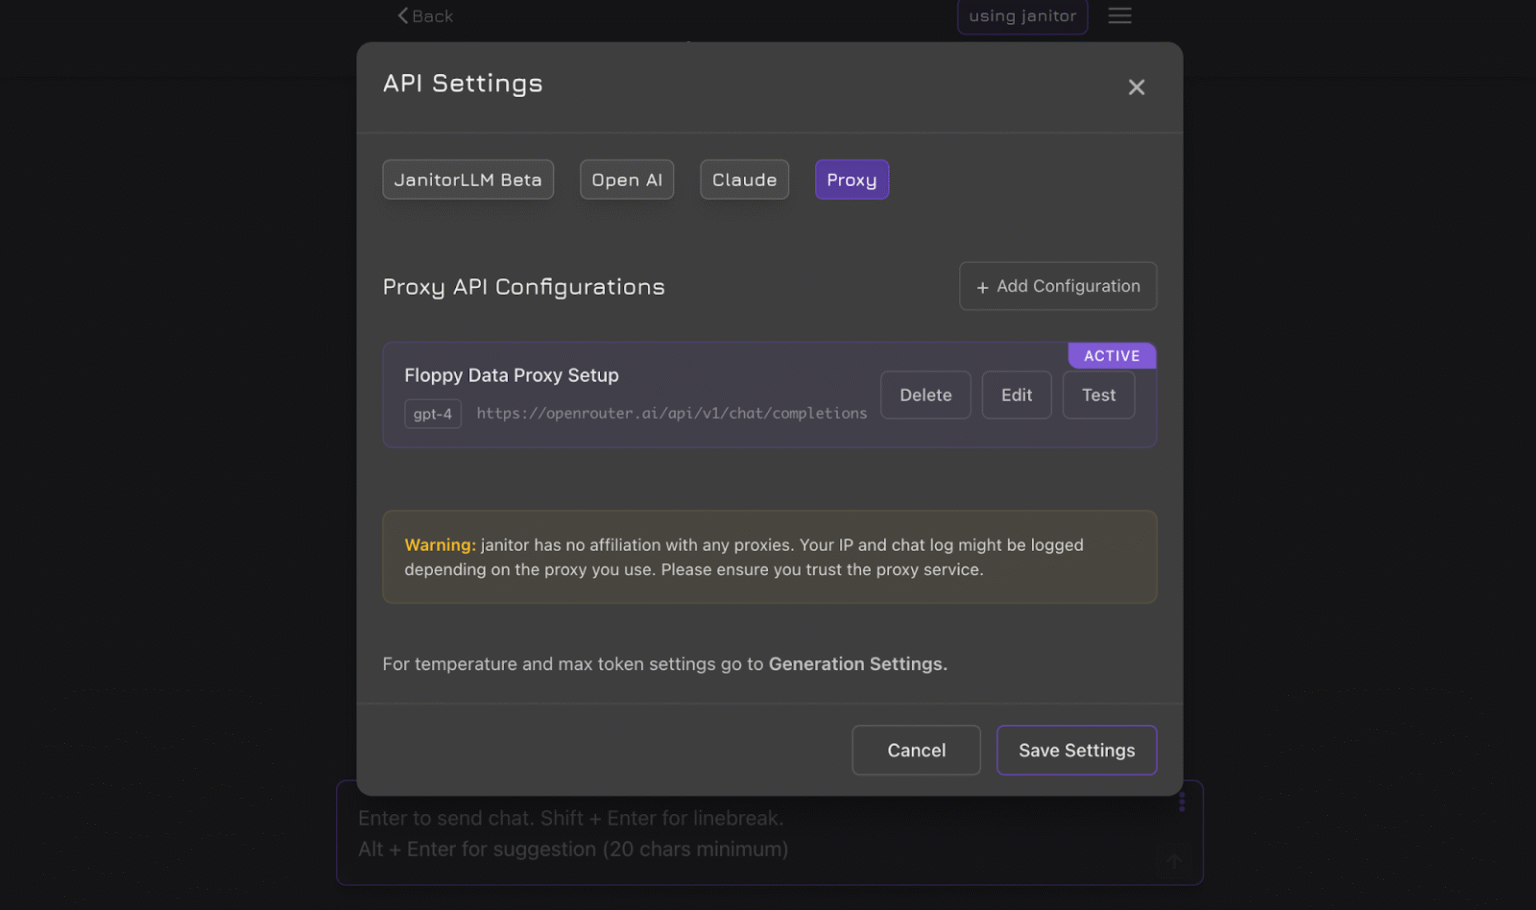This screenshot has width=1536, height=910.
Task: Cancel the API settings changes
Action: (916, 750)
